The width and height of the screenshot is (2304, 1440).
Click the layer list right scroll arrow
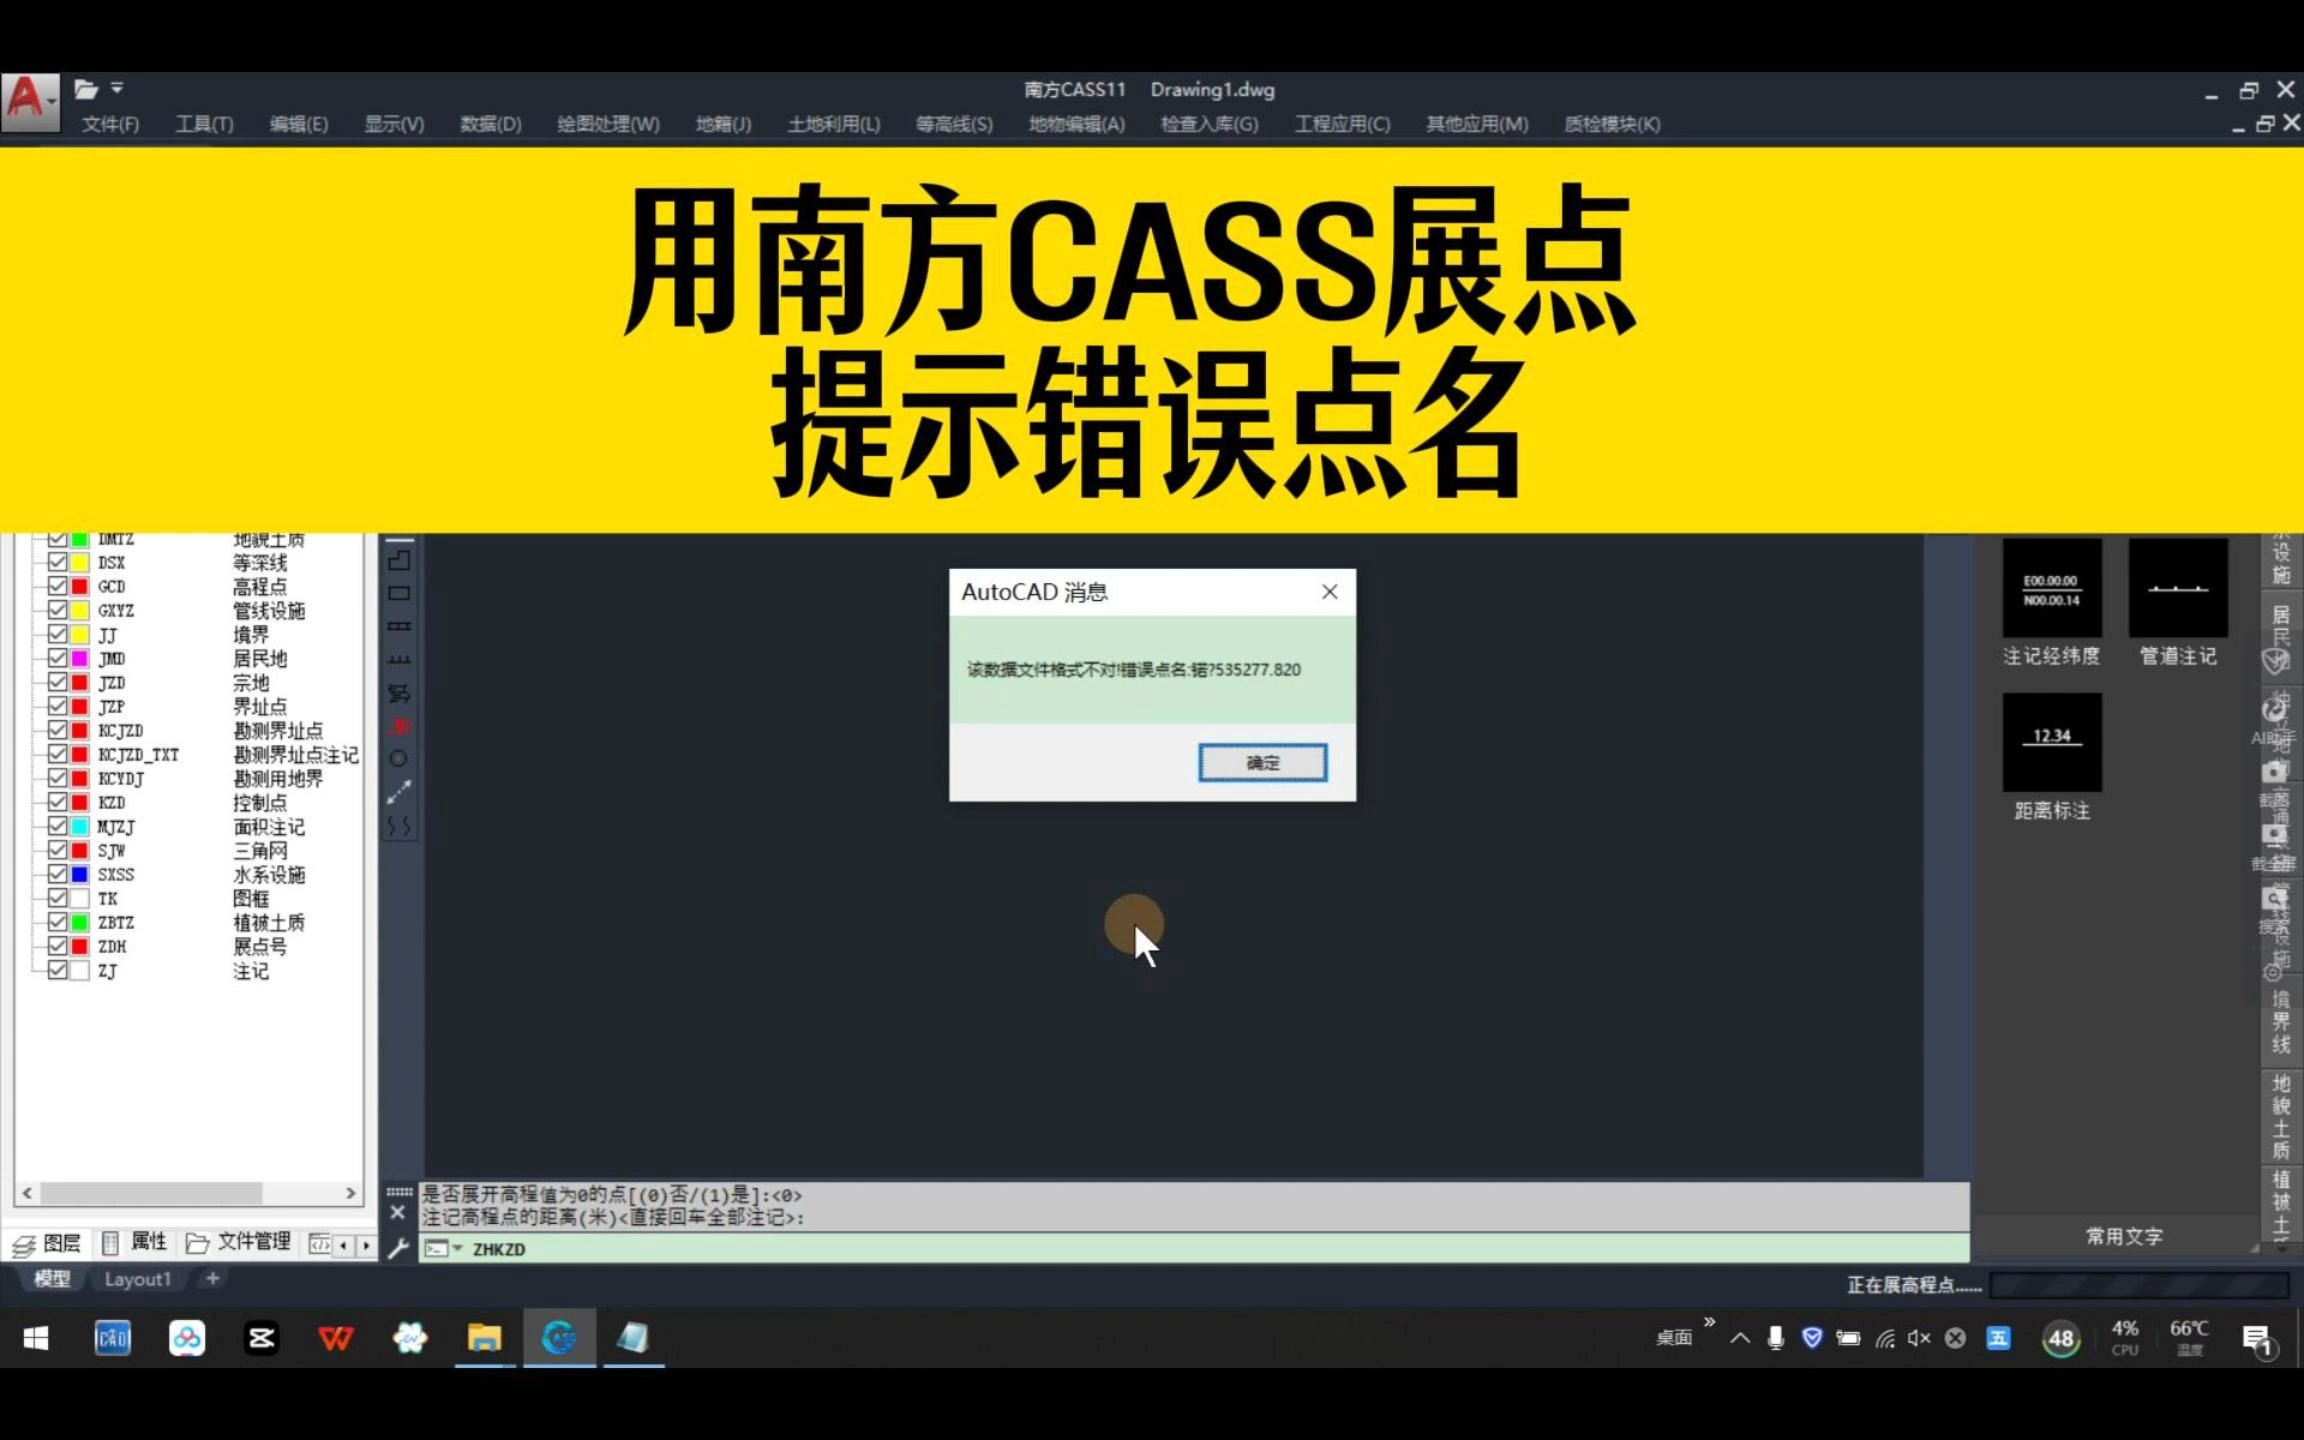pyautogui.click(x=350, y=1193)
